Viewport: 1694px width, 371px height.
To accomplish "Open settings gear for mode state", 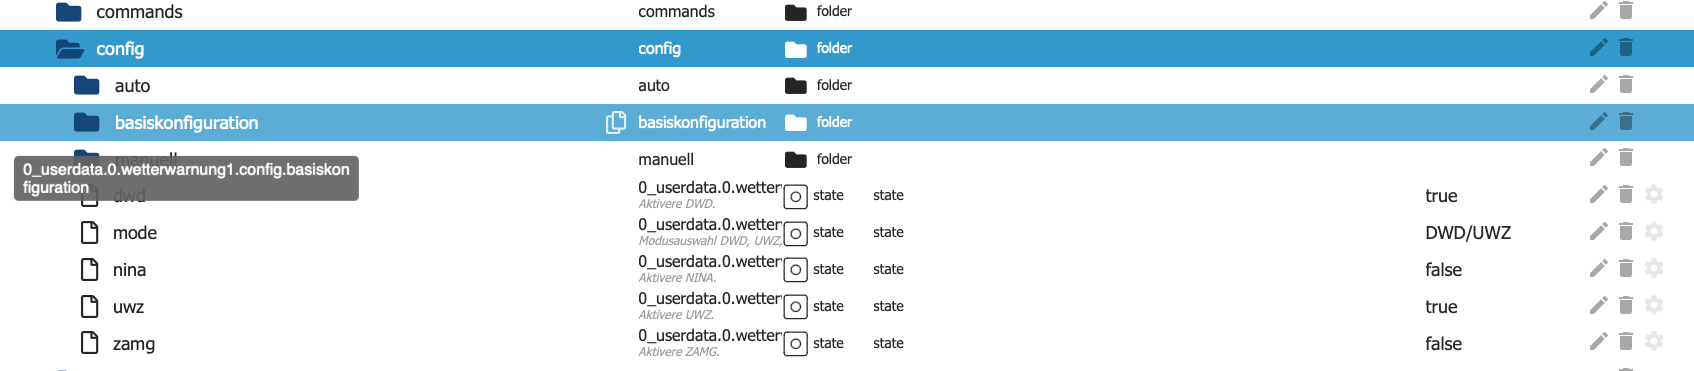I will pyautogui.click(x=1654, y=232).
